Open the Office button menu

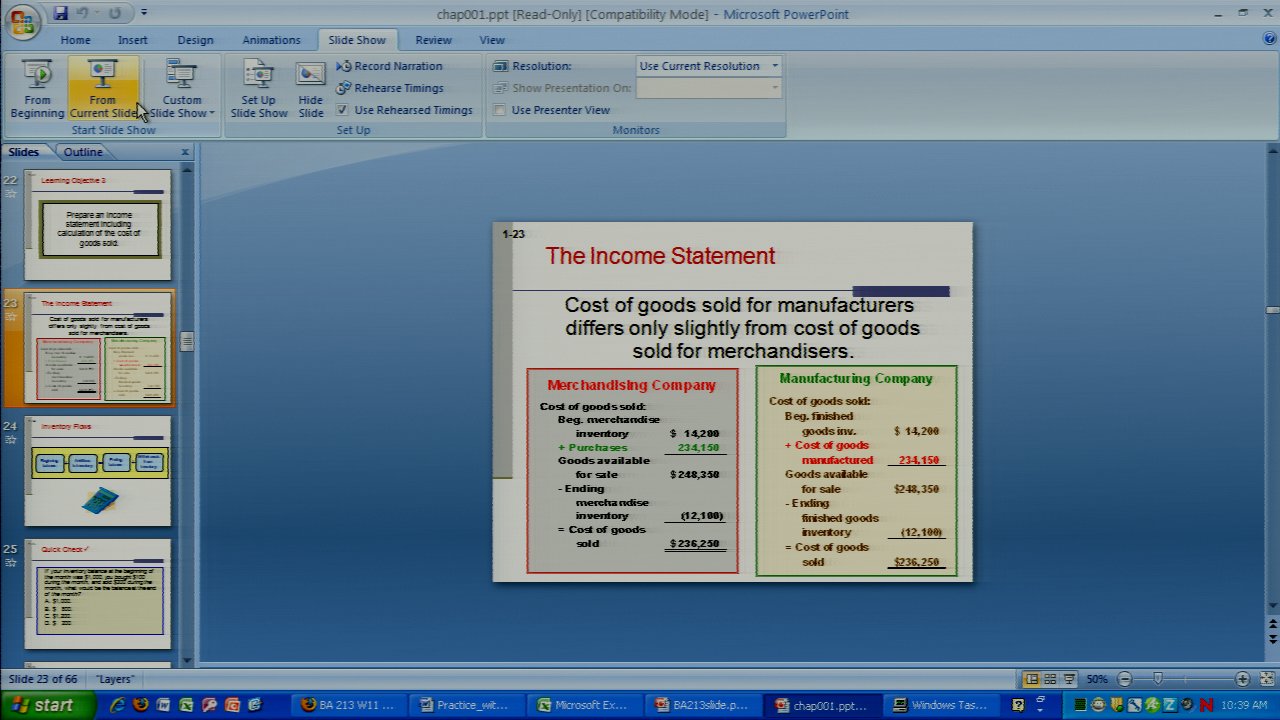tap(22, 21)
